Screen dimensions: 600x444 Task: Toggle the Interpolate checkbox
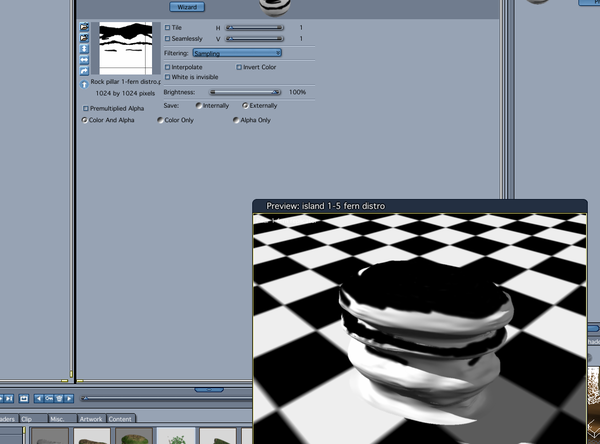pos(167,67)
